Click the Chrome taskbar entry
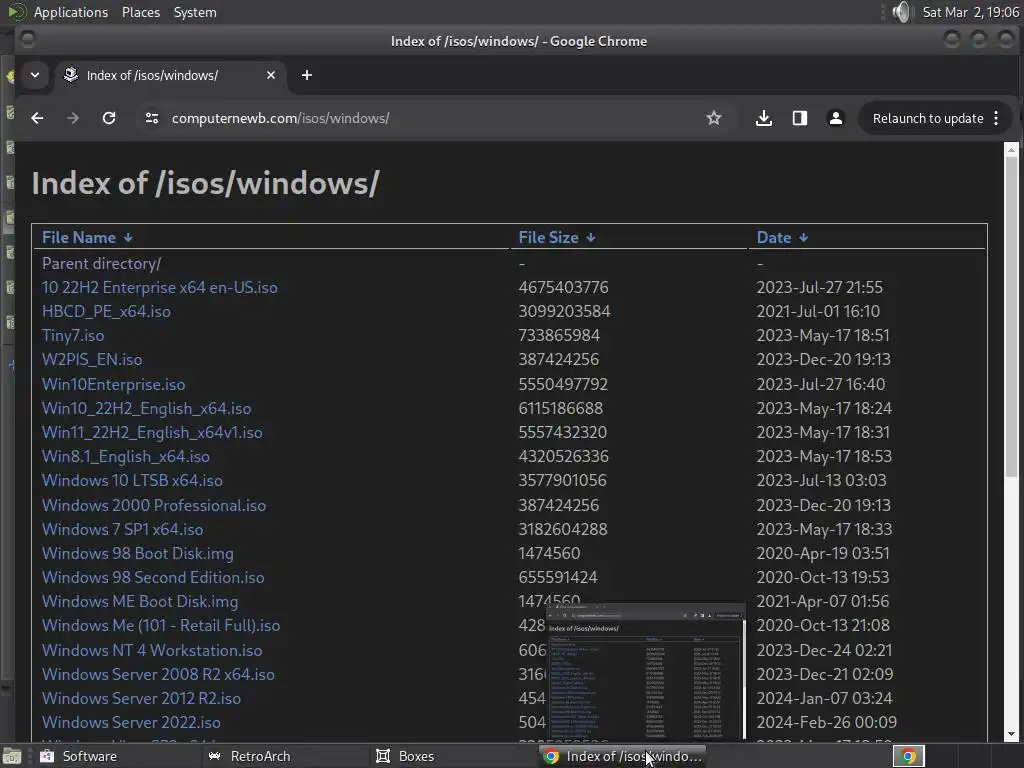 coord(622,756)
